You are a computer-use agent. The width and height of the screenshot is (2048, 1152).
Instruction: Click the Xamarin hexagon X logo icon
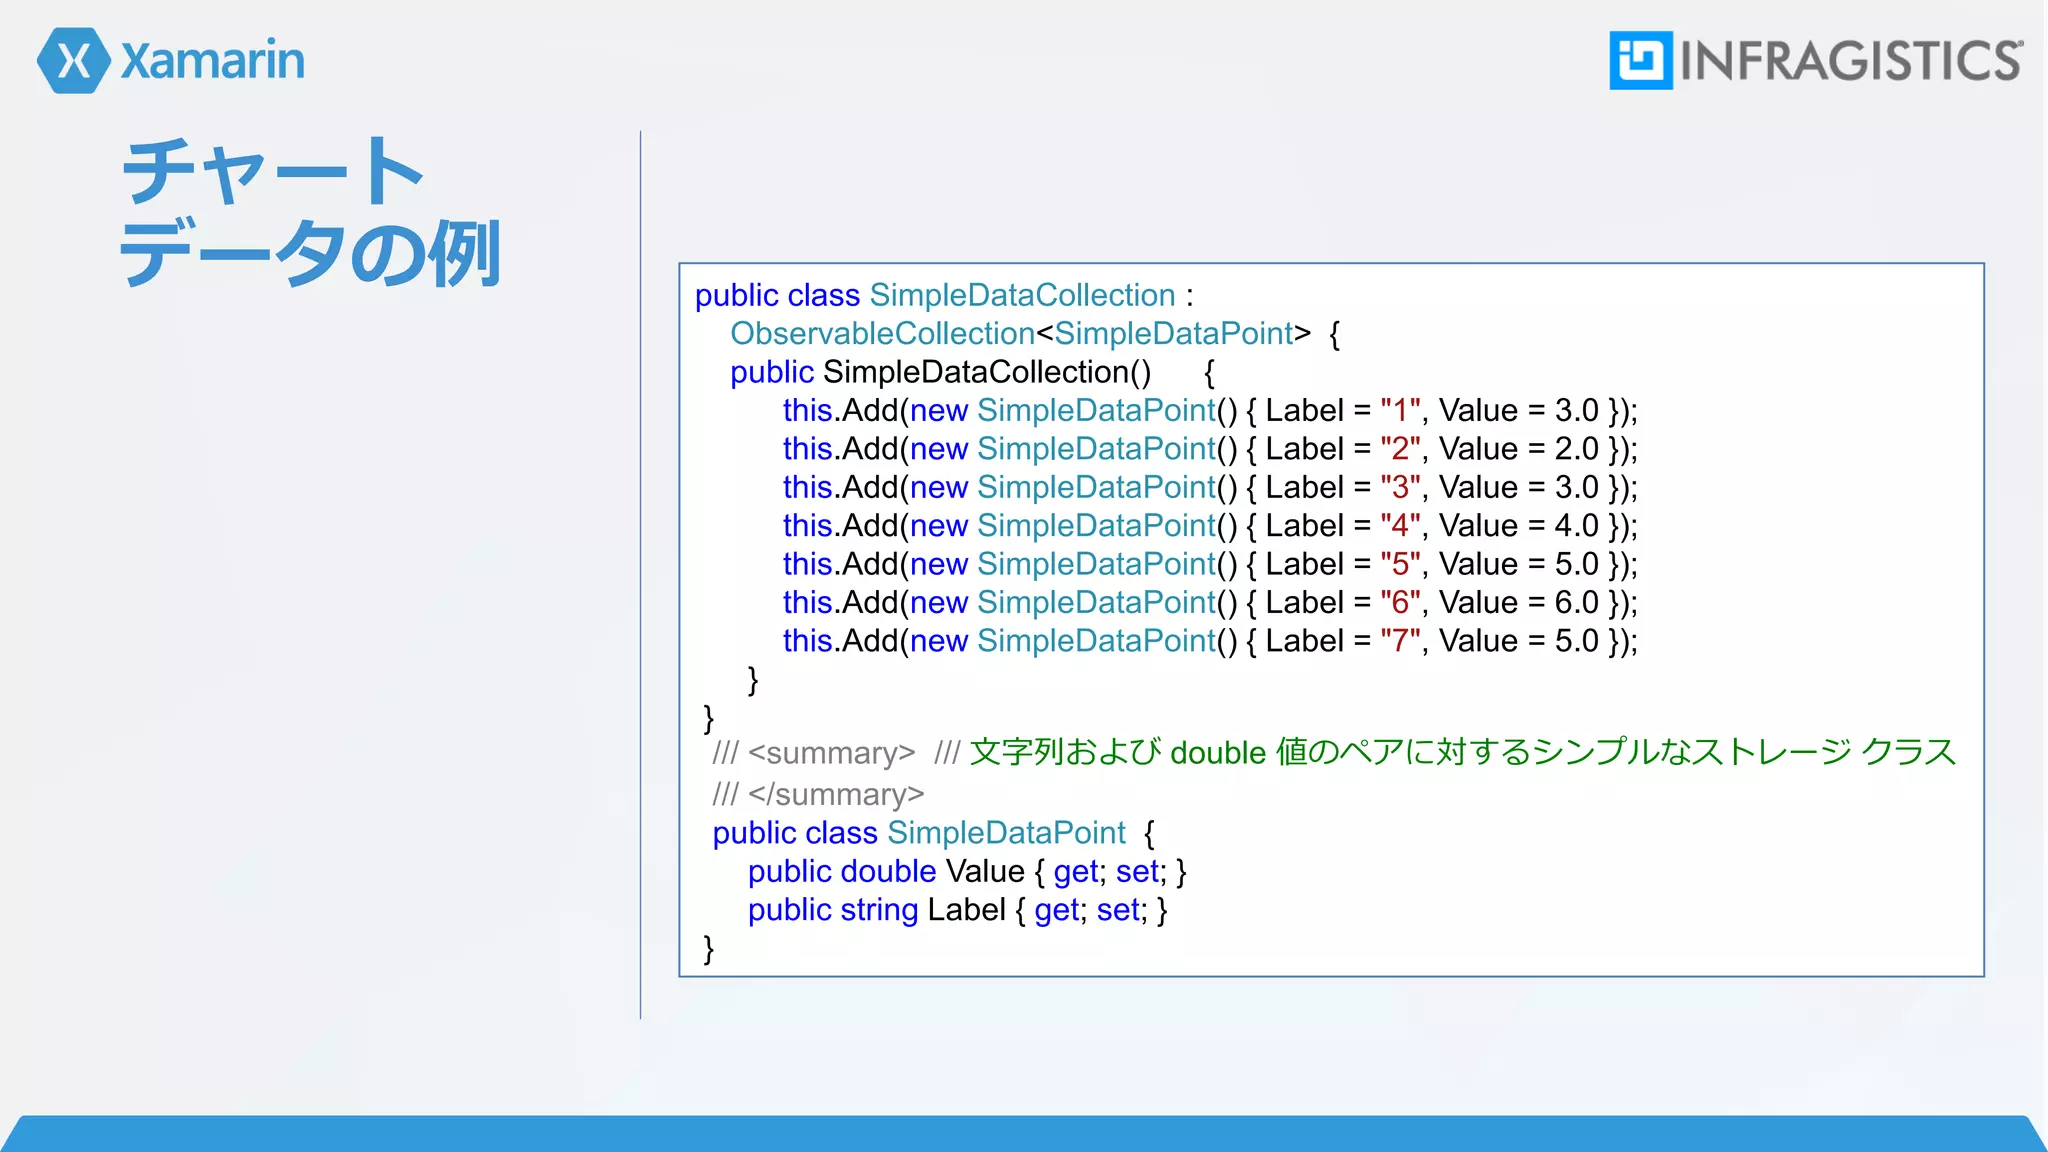coord(74,61)
